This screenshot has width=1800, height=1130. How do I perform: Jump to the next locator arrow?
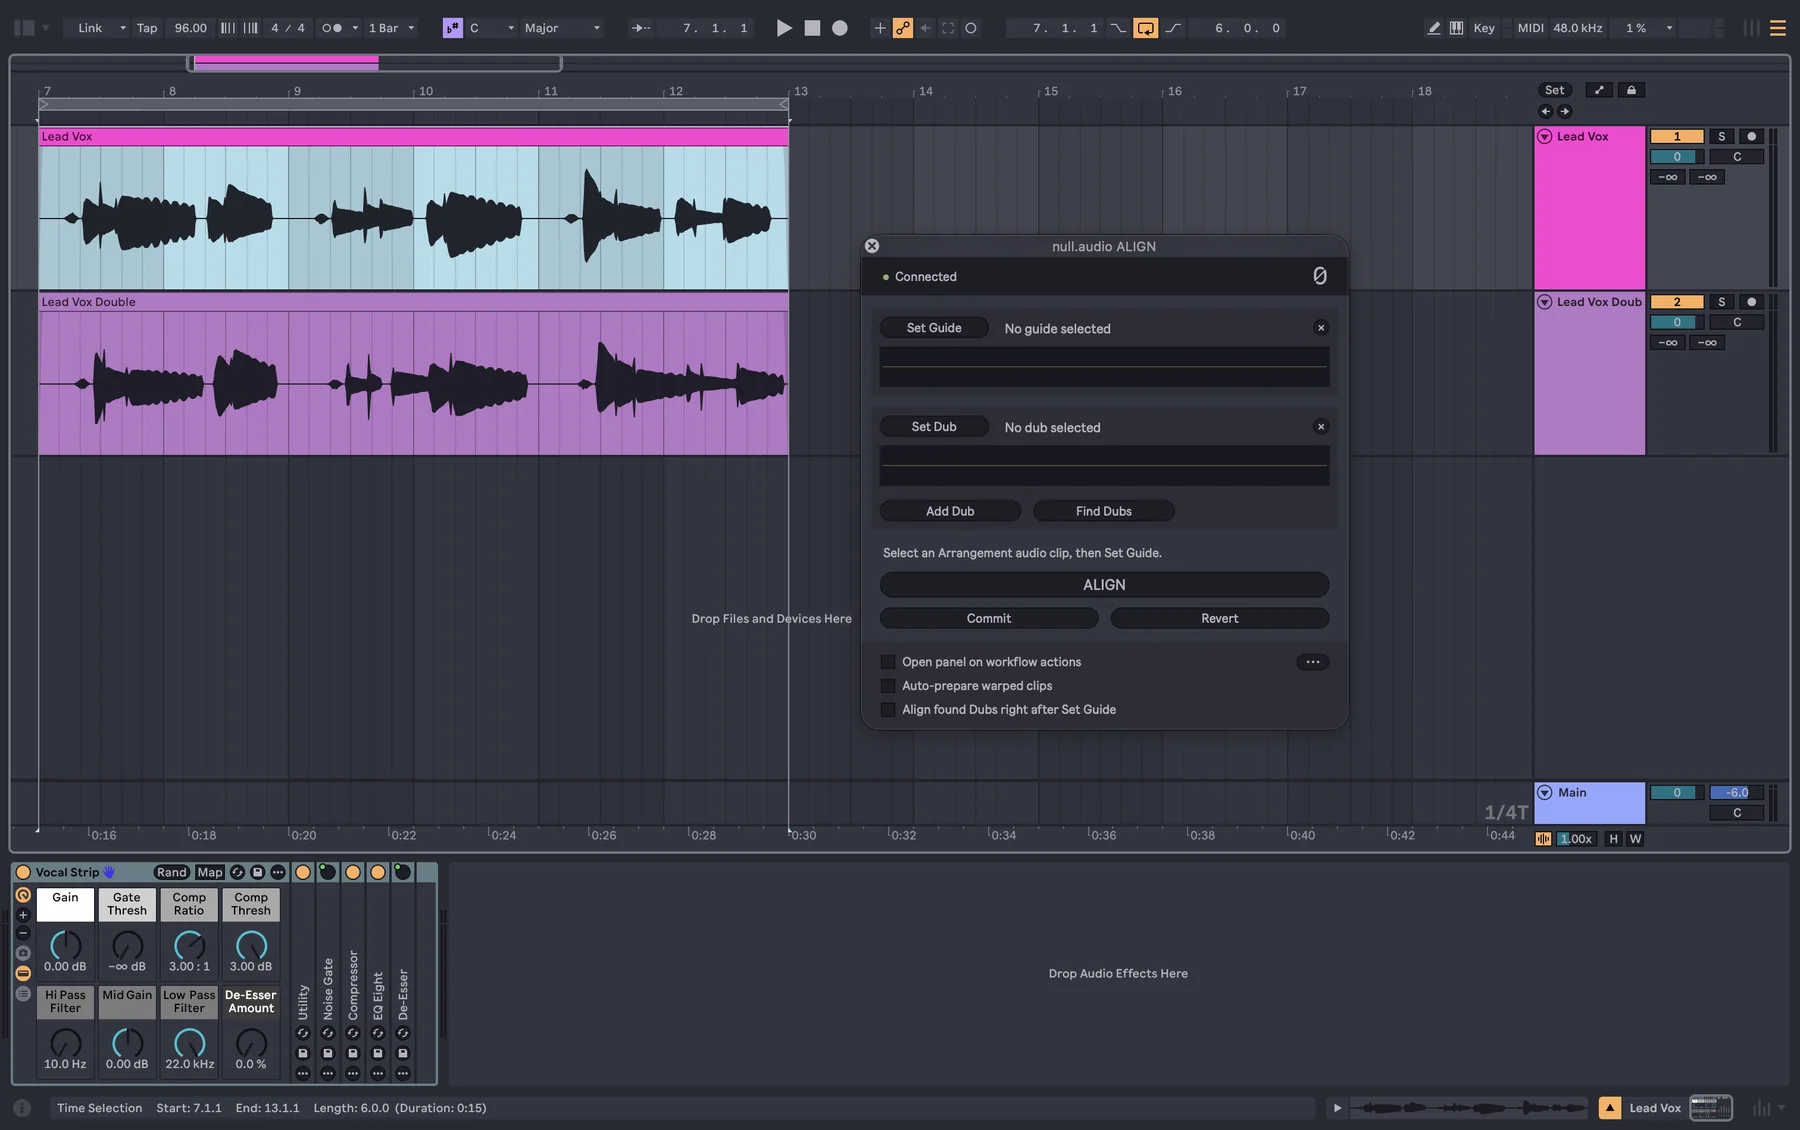point(1565,111)
